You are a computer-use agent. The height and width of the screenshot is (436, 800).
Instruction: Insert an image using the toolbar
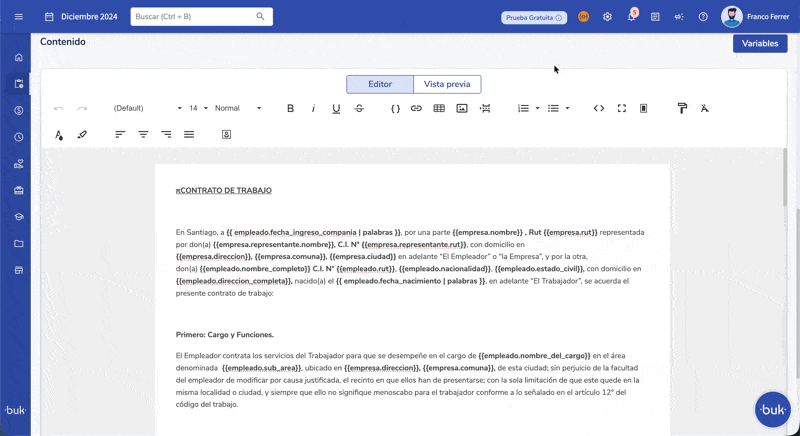tap(462, 108)
